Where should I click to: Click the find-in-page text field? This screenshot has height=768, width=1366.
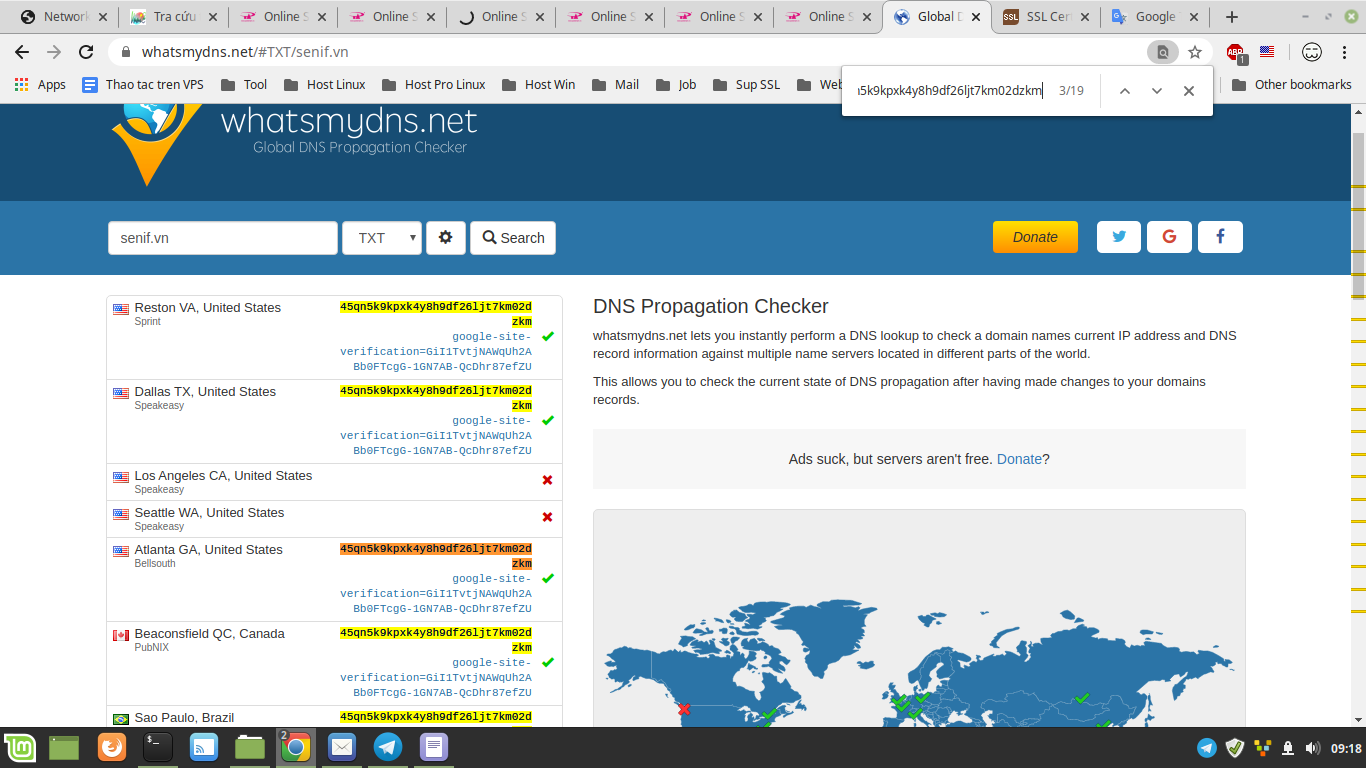[x=950, y=91]
